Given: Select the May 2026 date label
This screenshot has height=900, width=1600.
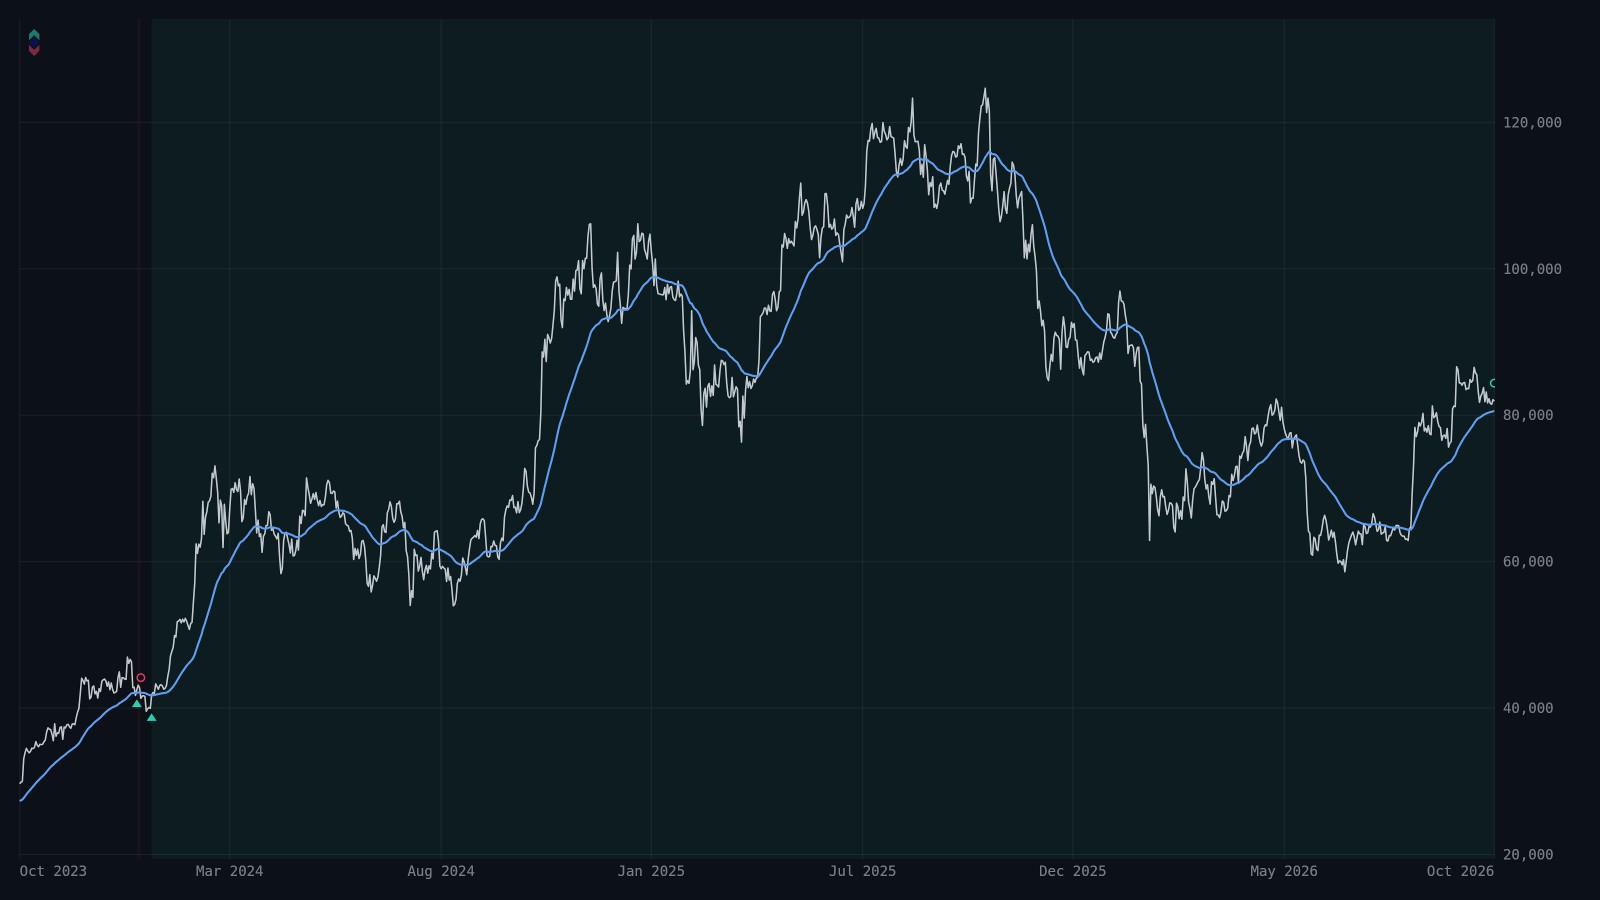Looking at the screenshot, I should [x=1284, y=871].
